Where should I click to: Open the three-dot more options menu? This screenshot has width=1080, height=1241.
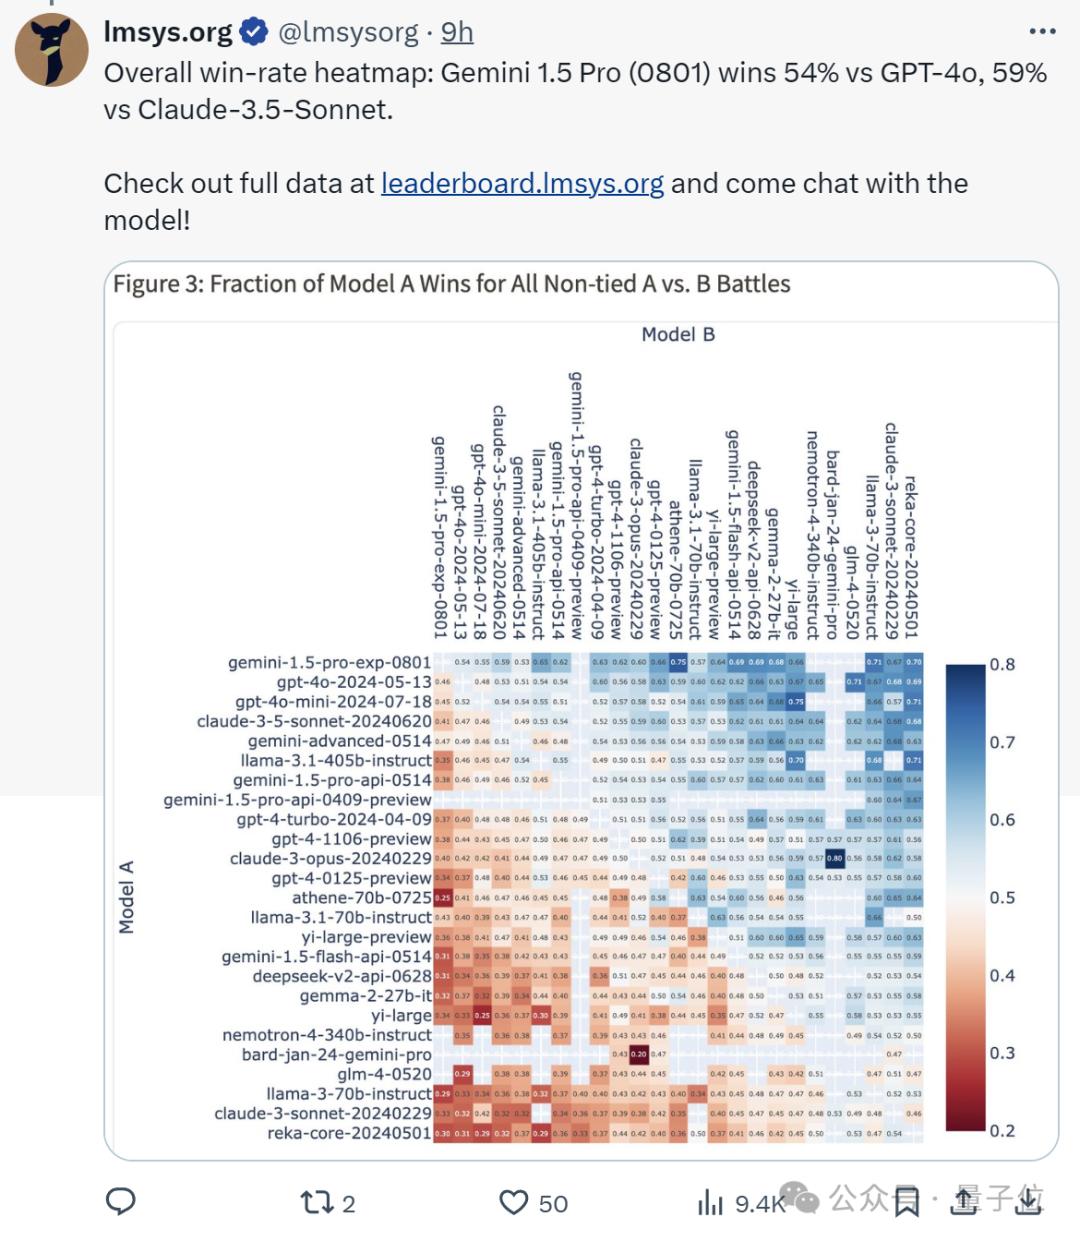pyautogui.click(x=1042, y=31)
